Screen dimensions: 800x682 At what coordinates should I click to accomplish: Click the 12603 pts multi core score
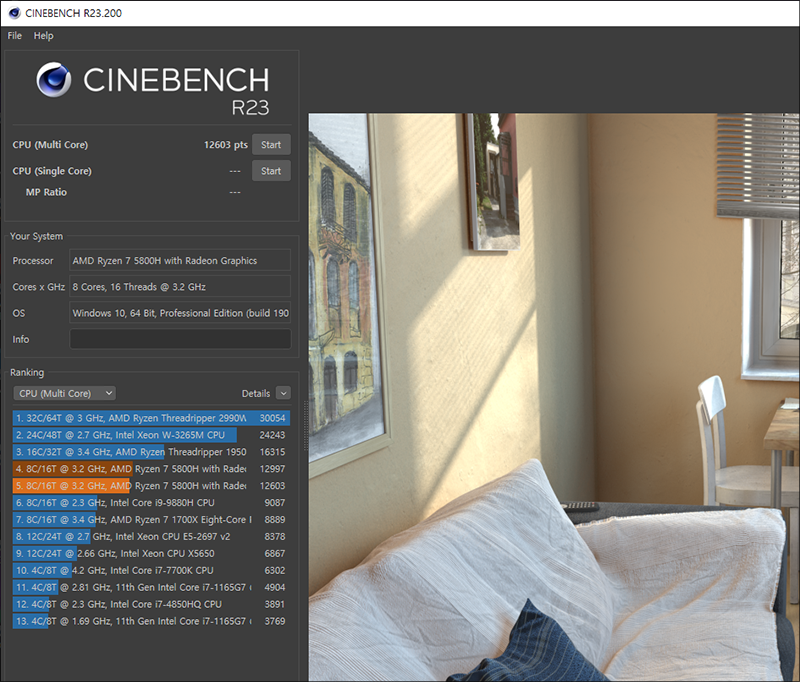click(226, 145)
